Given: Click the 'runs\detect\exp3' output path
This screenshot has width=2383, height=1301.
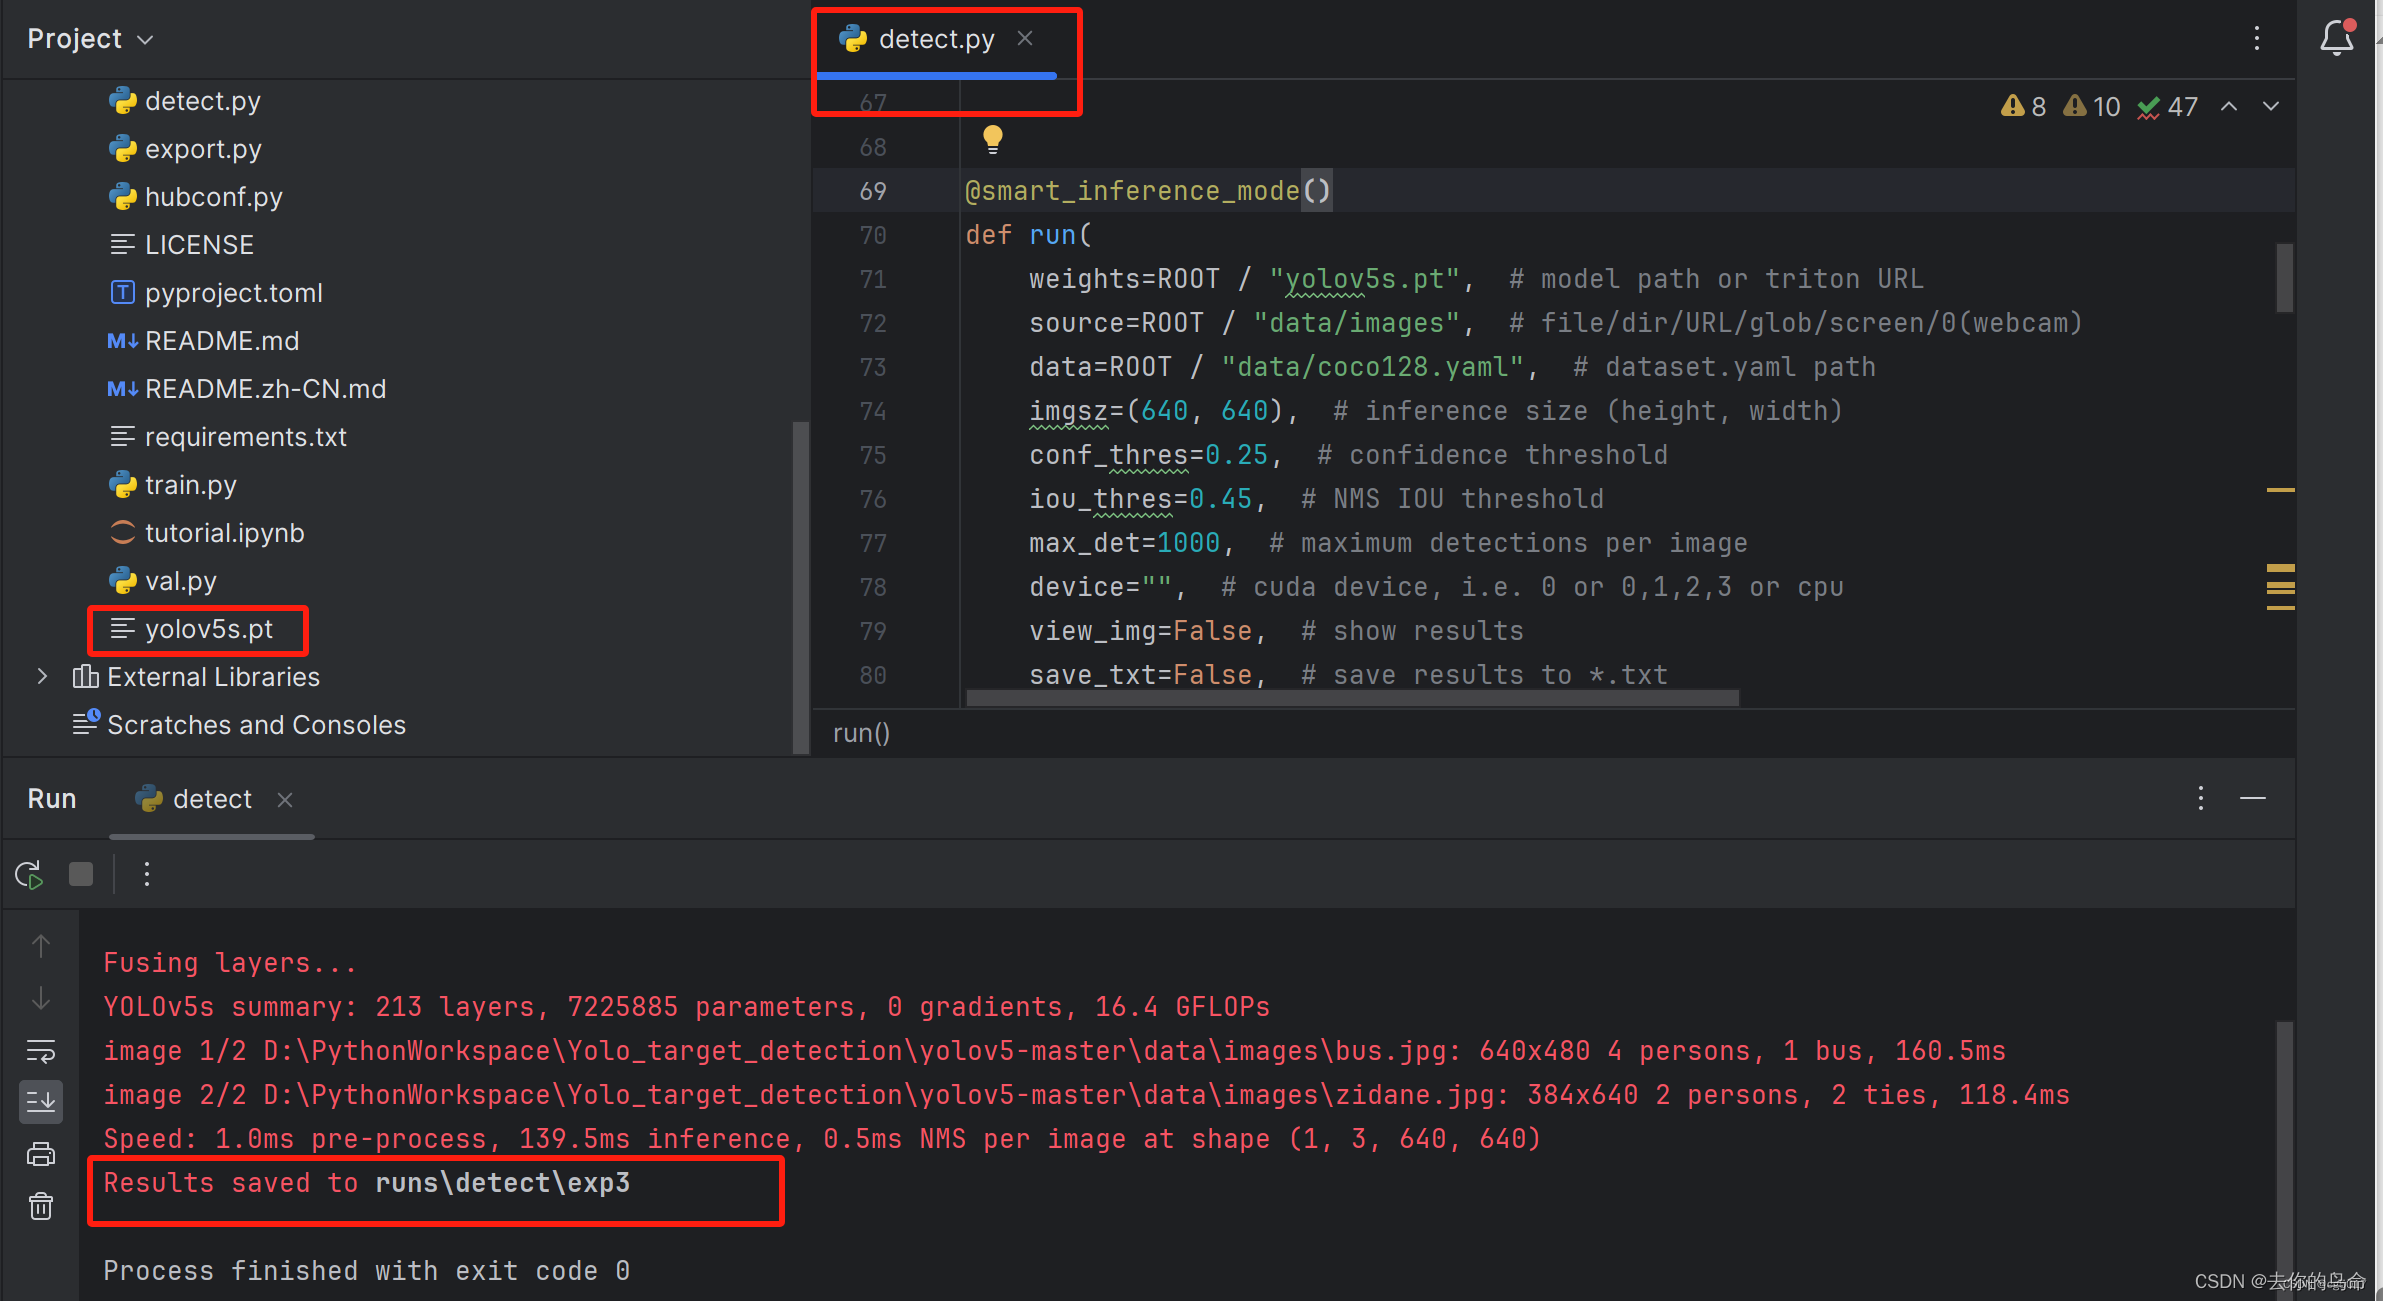Looking at the screenshot, I should 503,1183.
